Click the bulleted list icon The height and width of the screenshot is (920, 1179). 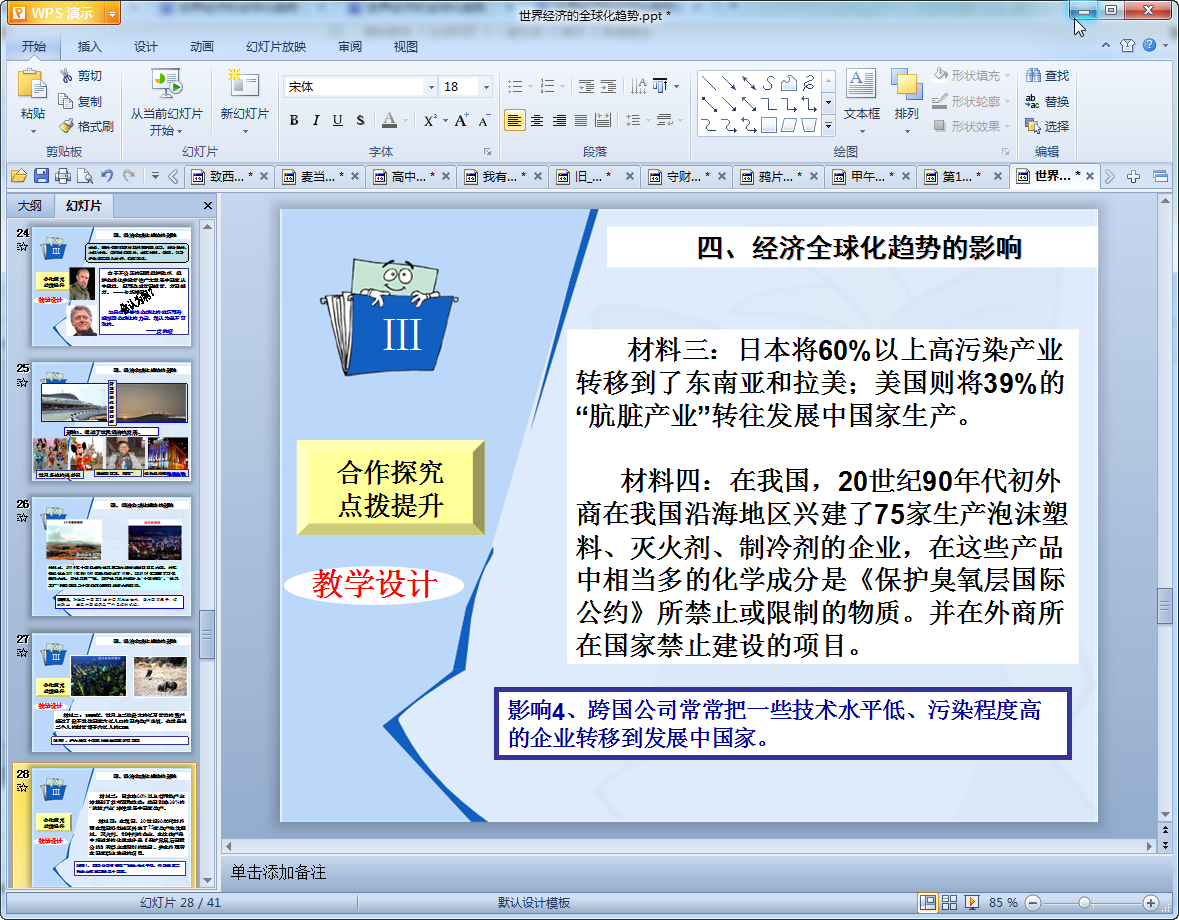click(515, 86)
